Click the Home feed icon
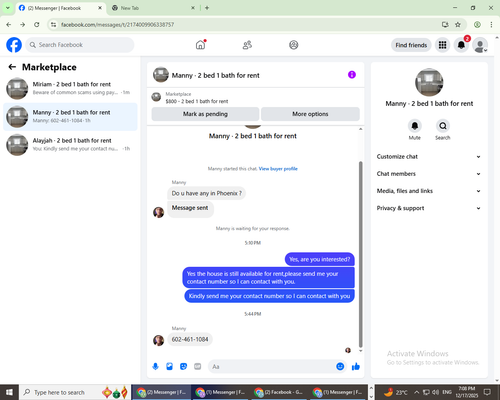 [200, 45]
